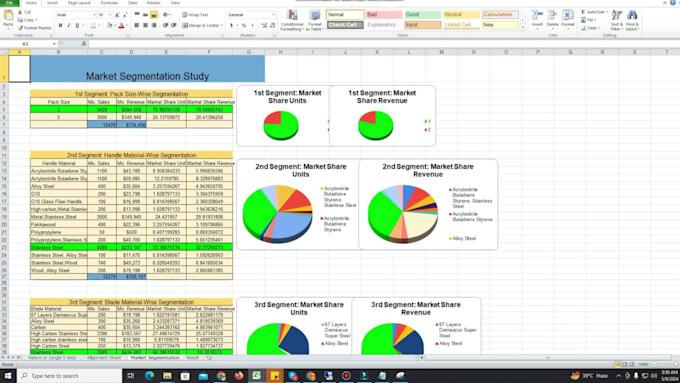Apply the Bad cell style

coord(384,15)
